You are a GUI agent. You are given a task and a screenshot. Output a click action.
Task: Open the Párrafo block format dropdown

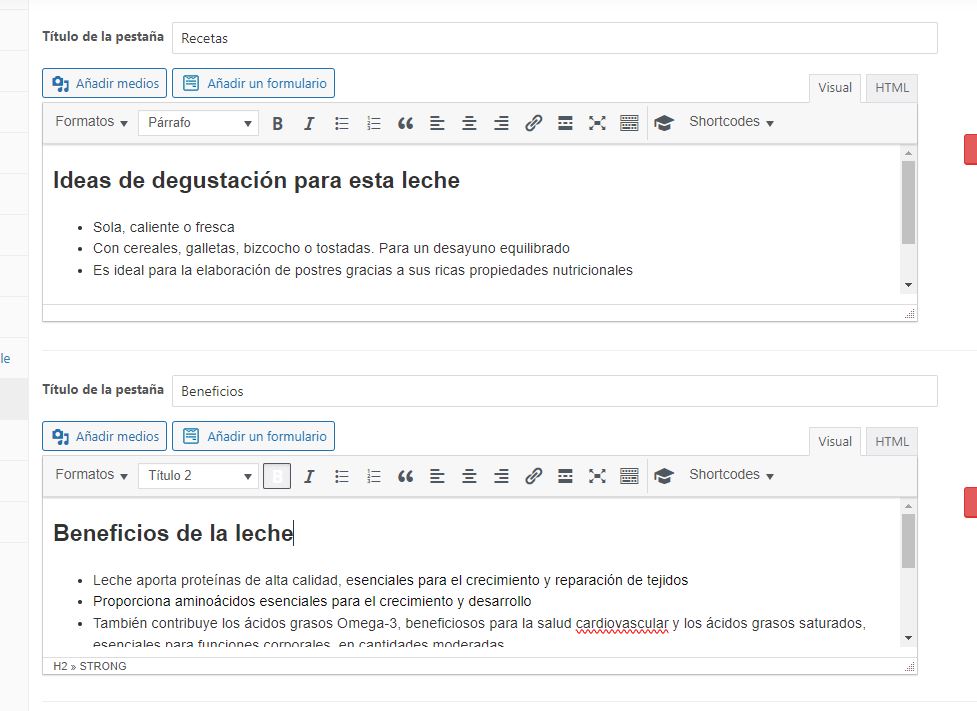pos(199,123)
